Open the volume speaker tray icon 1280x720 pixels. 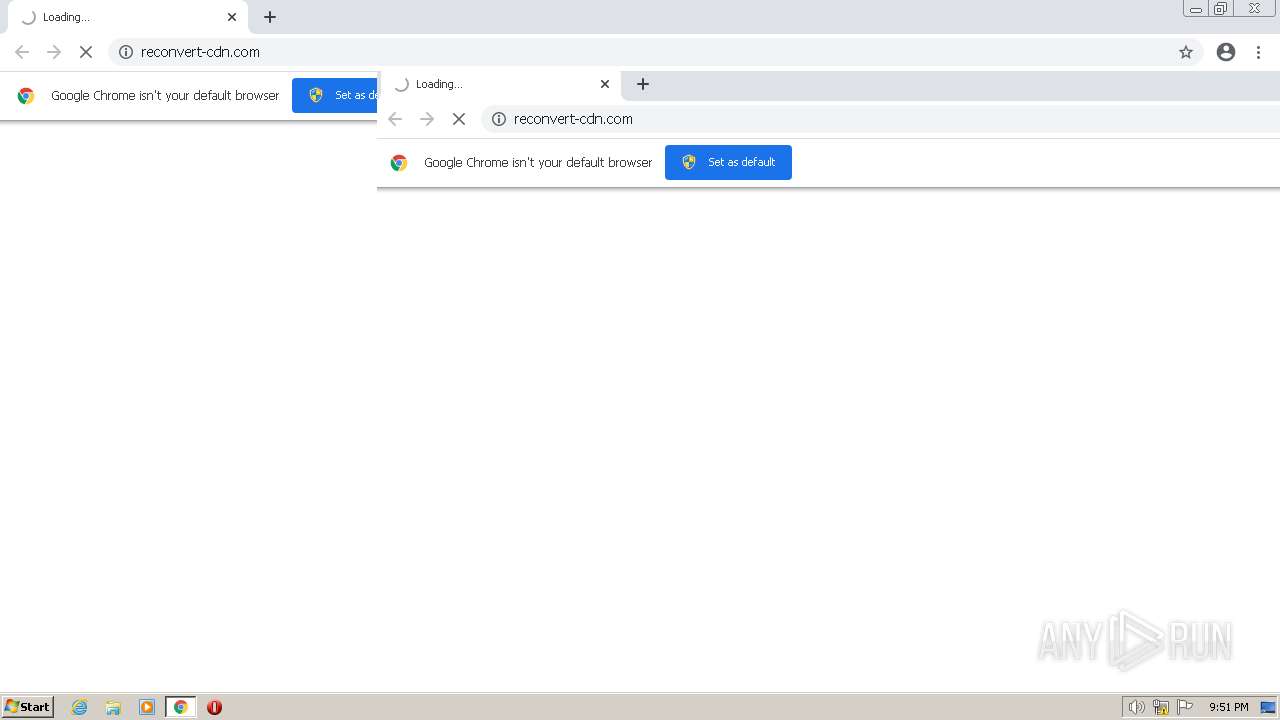click(x=1136, y=707)
